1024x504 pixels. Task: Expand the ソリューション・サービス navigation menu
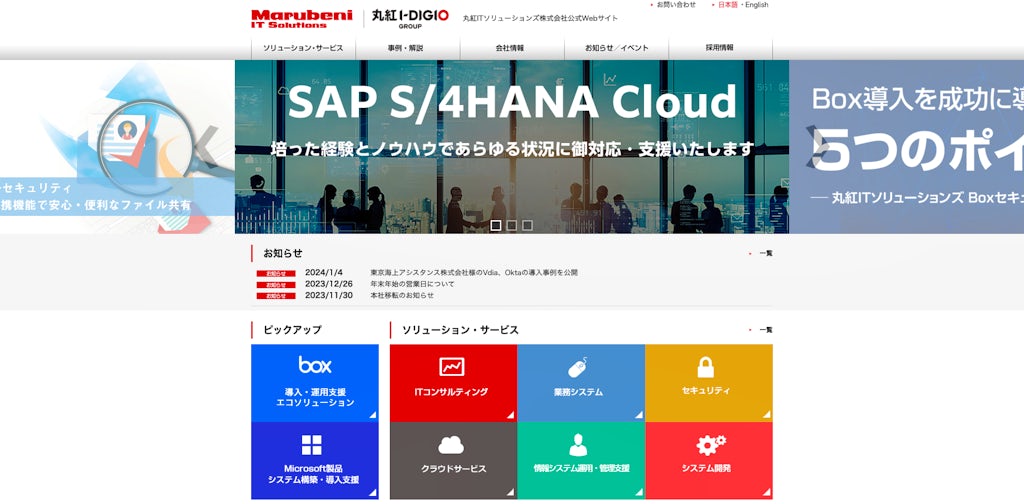303,48
